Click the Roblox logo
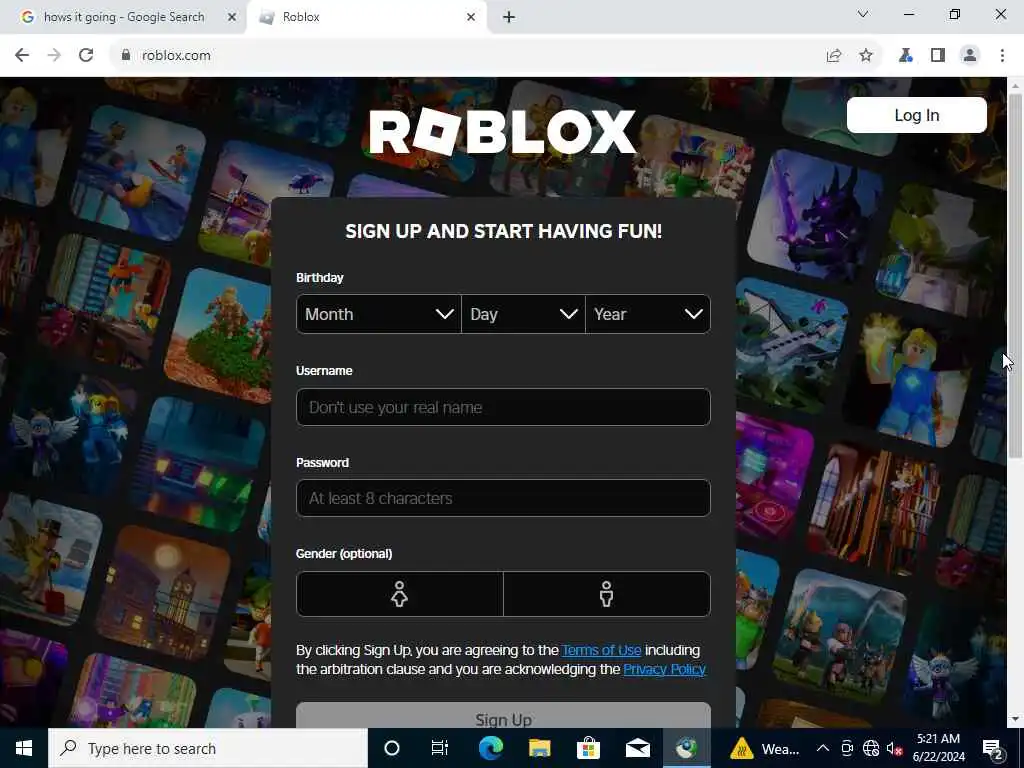Screen dimensions: 1024x768 pos(503,132)
